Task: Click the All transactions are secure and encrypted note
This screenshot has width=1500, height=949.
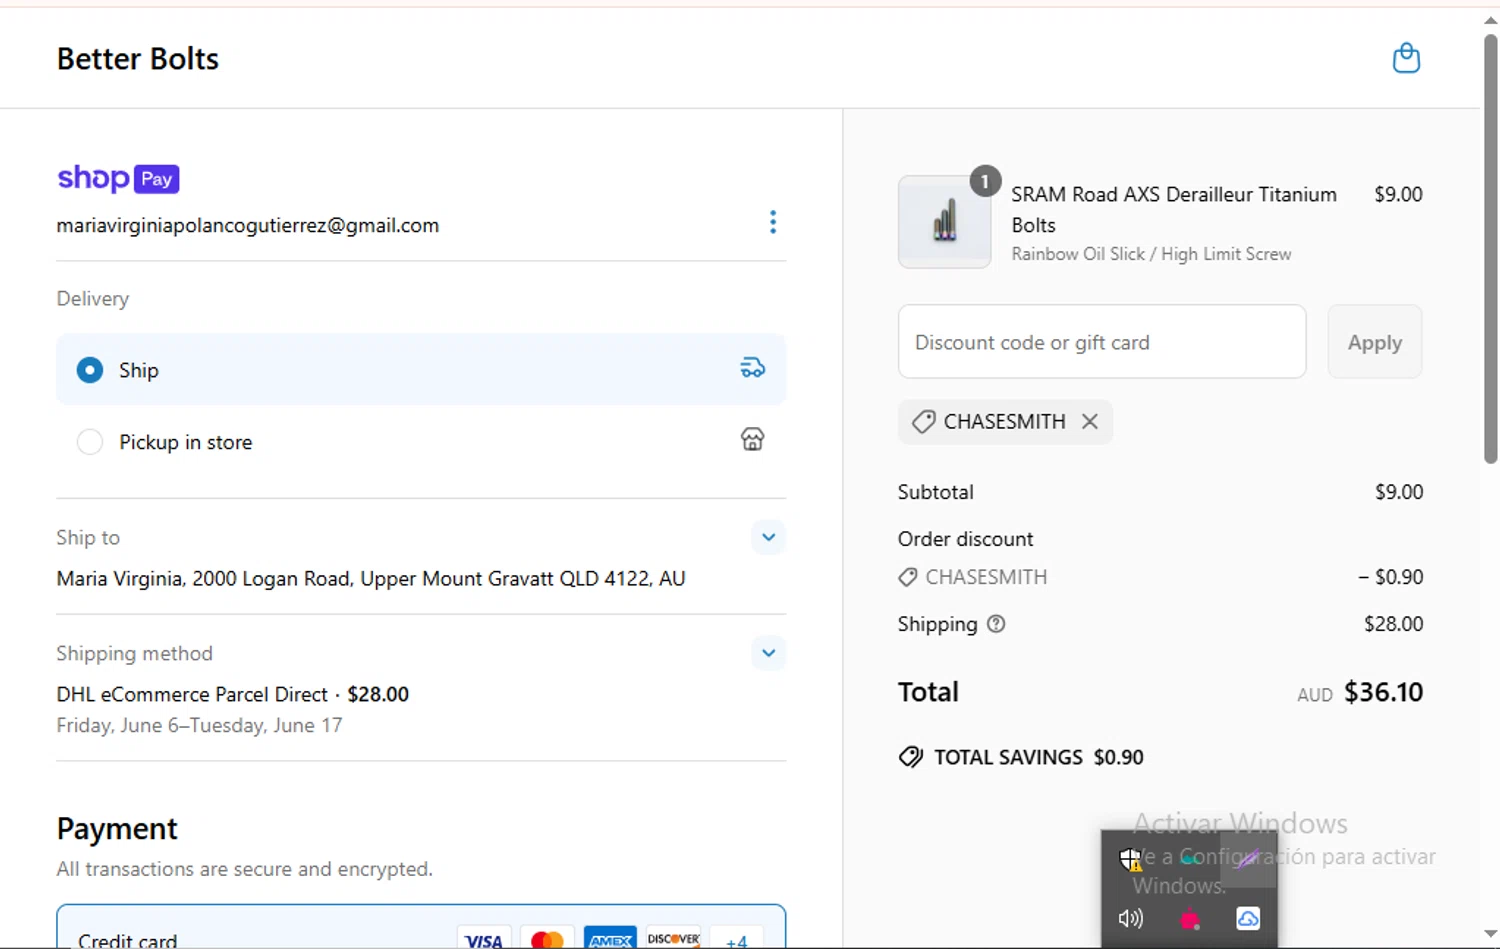Action: [245, 869]
